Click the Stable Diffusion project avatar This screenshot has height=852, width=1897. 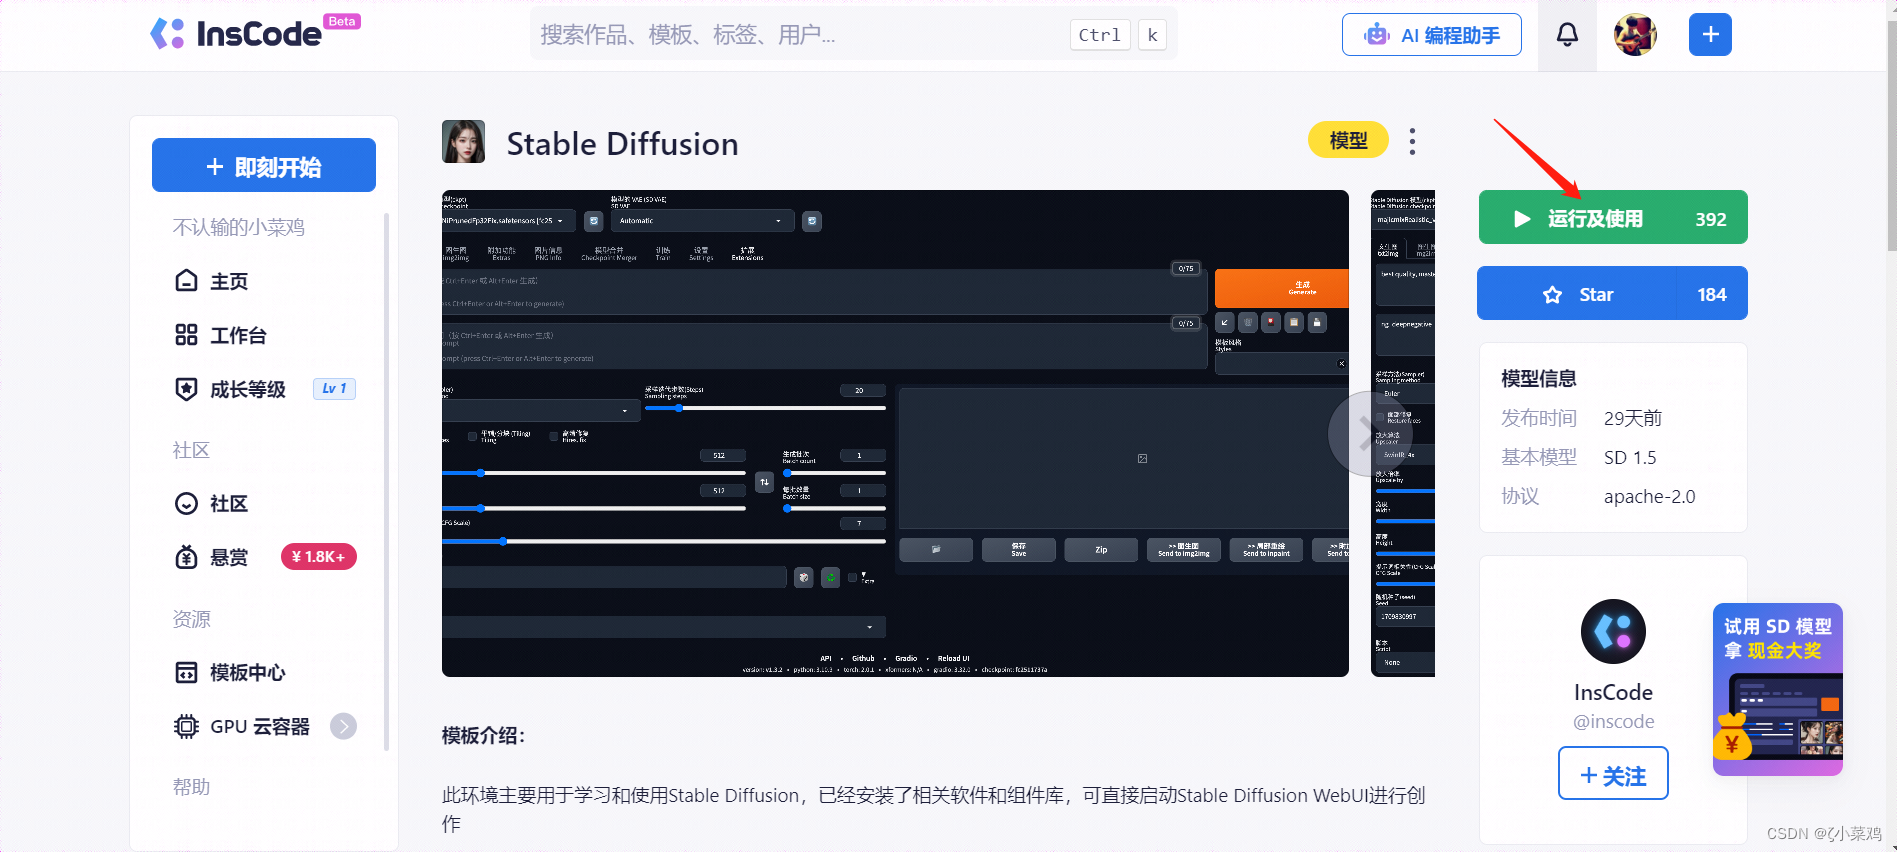tap(463, 142)
